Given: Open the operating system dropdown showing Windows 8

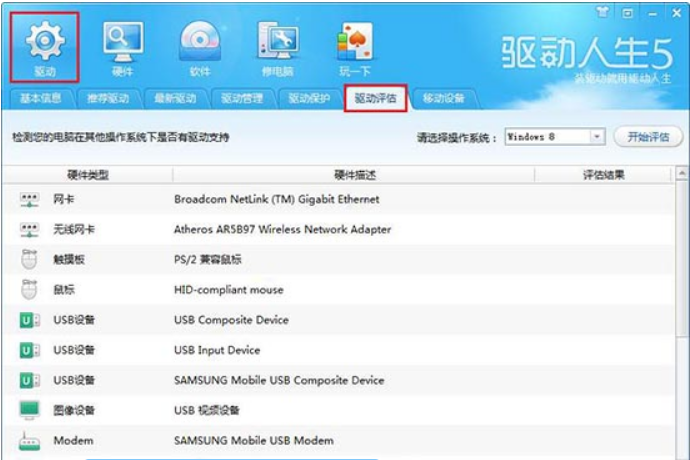Looking at the screenshot, I should (x=555, y=137).
